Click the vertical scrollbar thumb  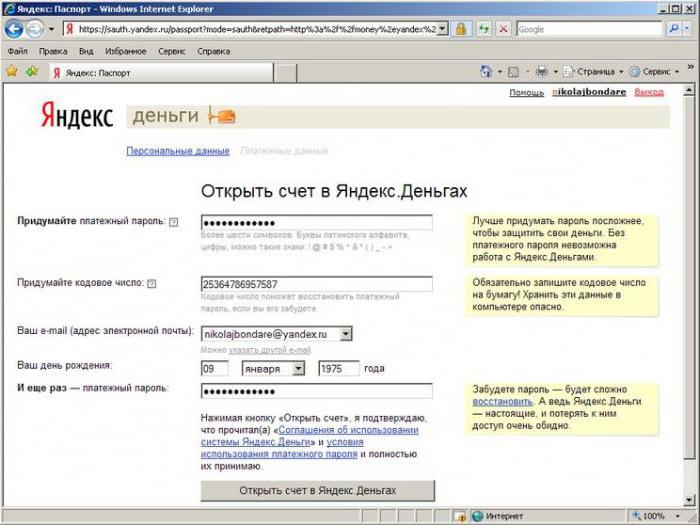pyautogui.click(x=689, y=278)
